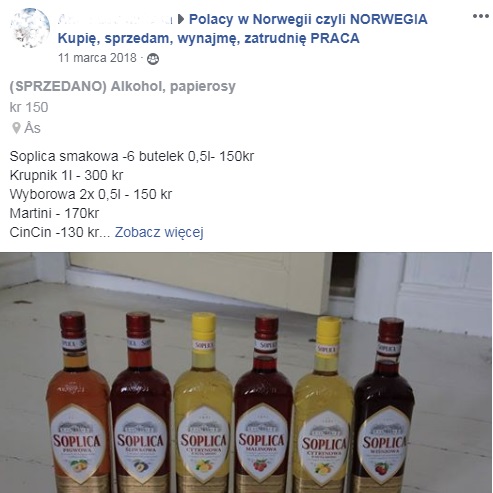Click the kr 150 price text
The image size is (493, 493).
(x=29, y=107)
